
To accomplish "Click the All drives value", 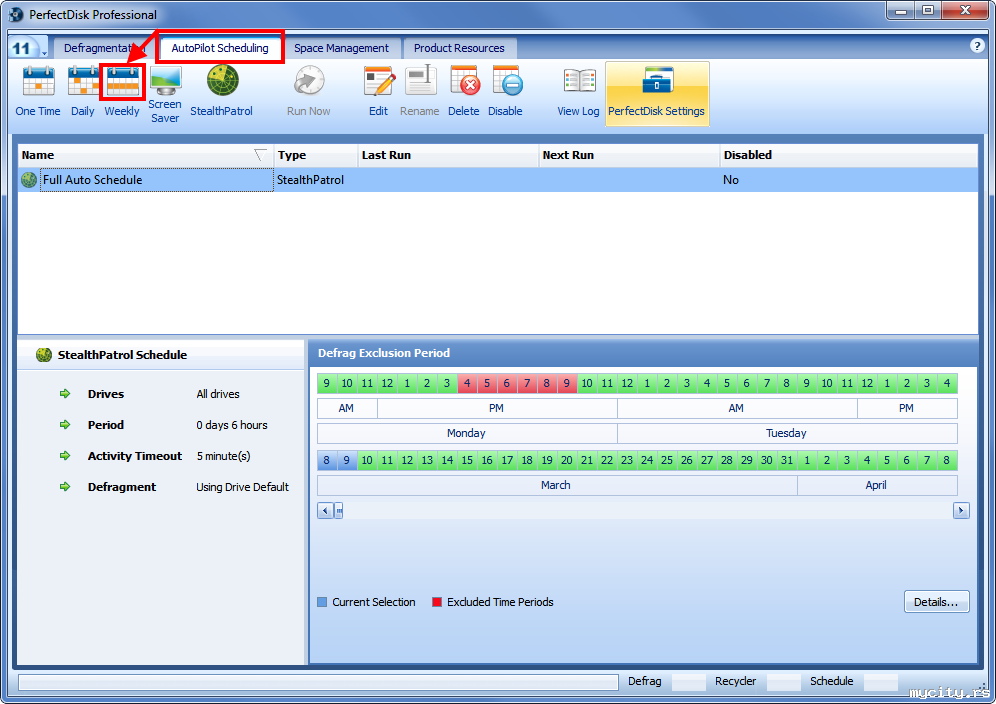I will (218, 394).
